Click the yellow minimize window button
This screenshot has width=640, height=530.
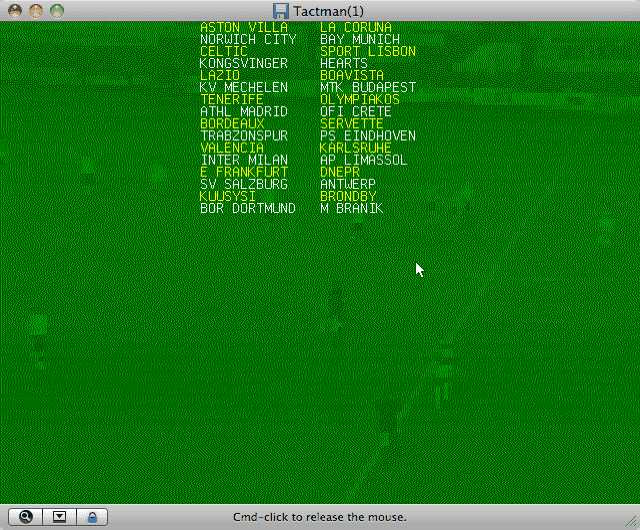36,10
